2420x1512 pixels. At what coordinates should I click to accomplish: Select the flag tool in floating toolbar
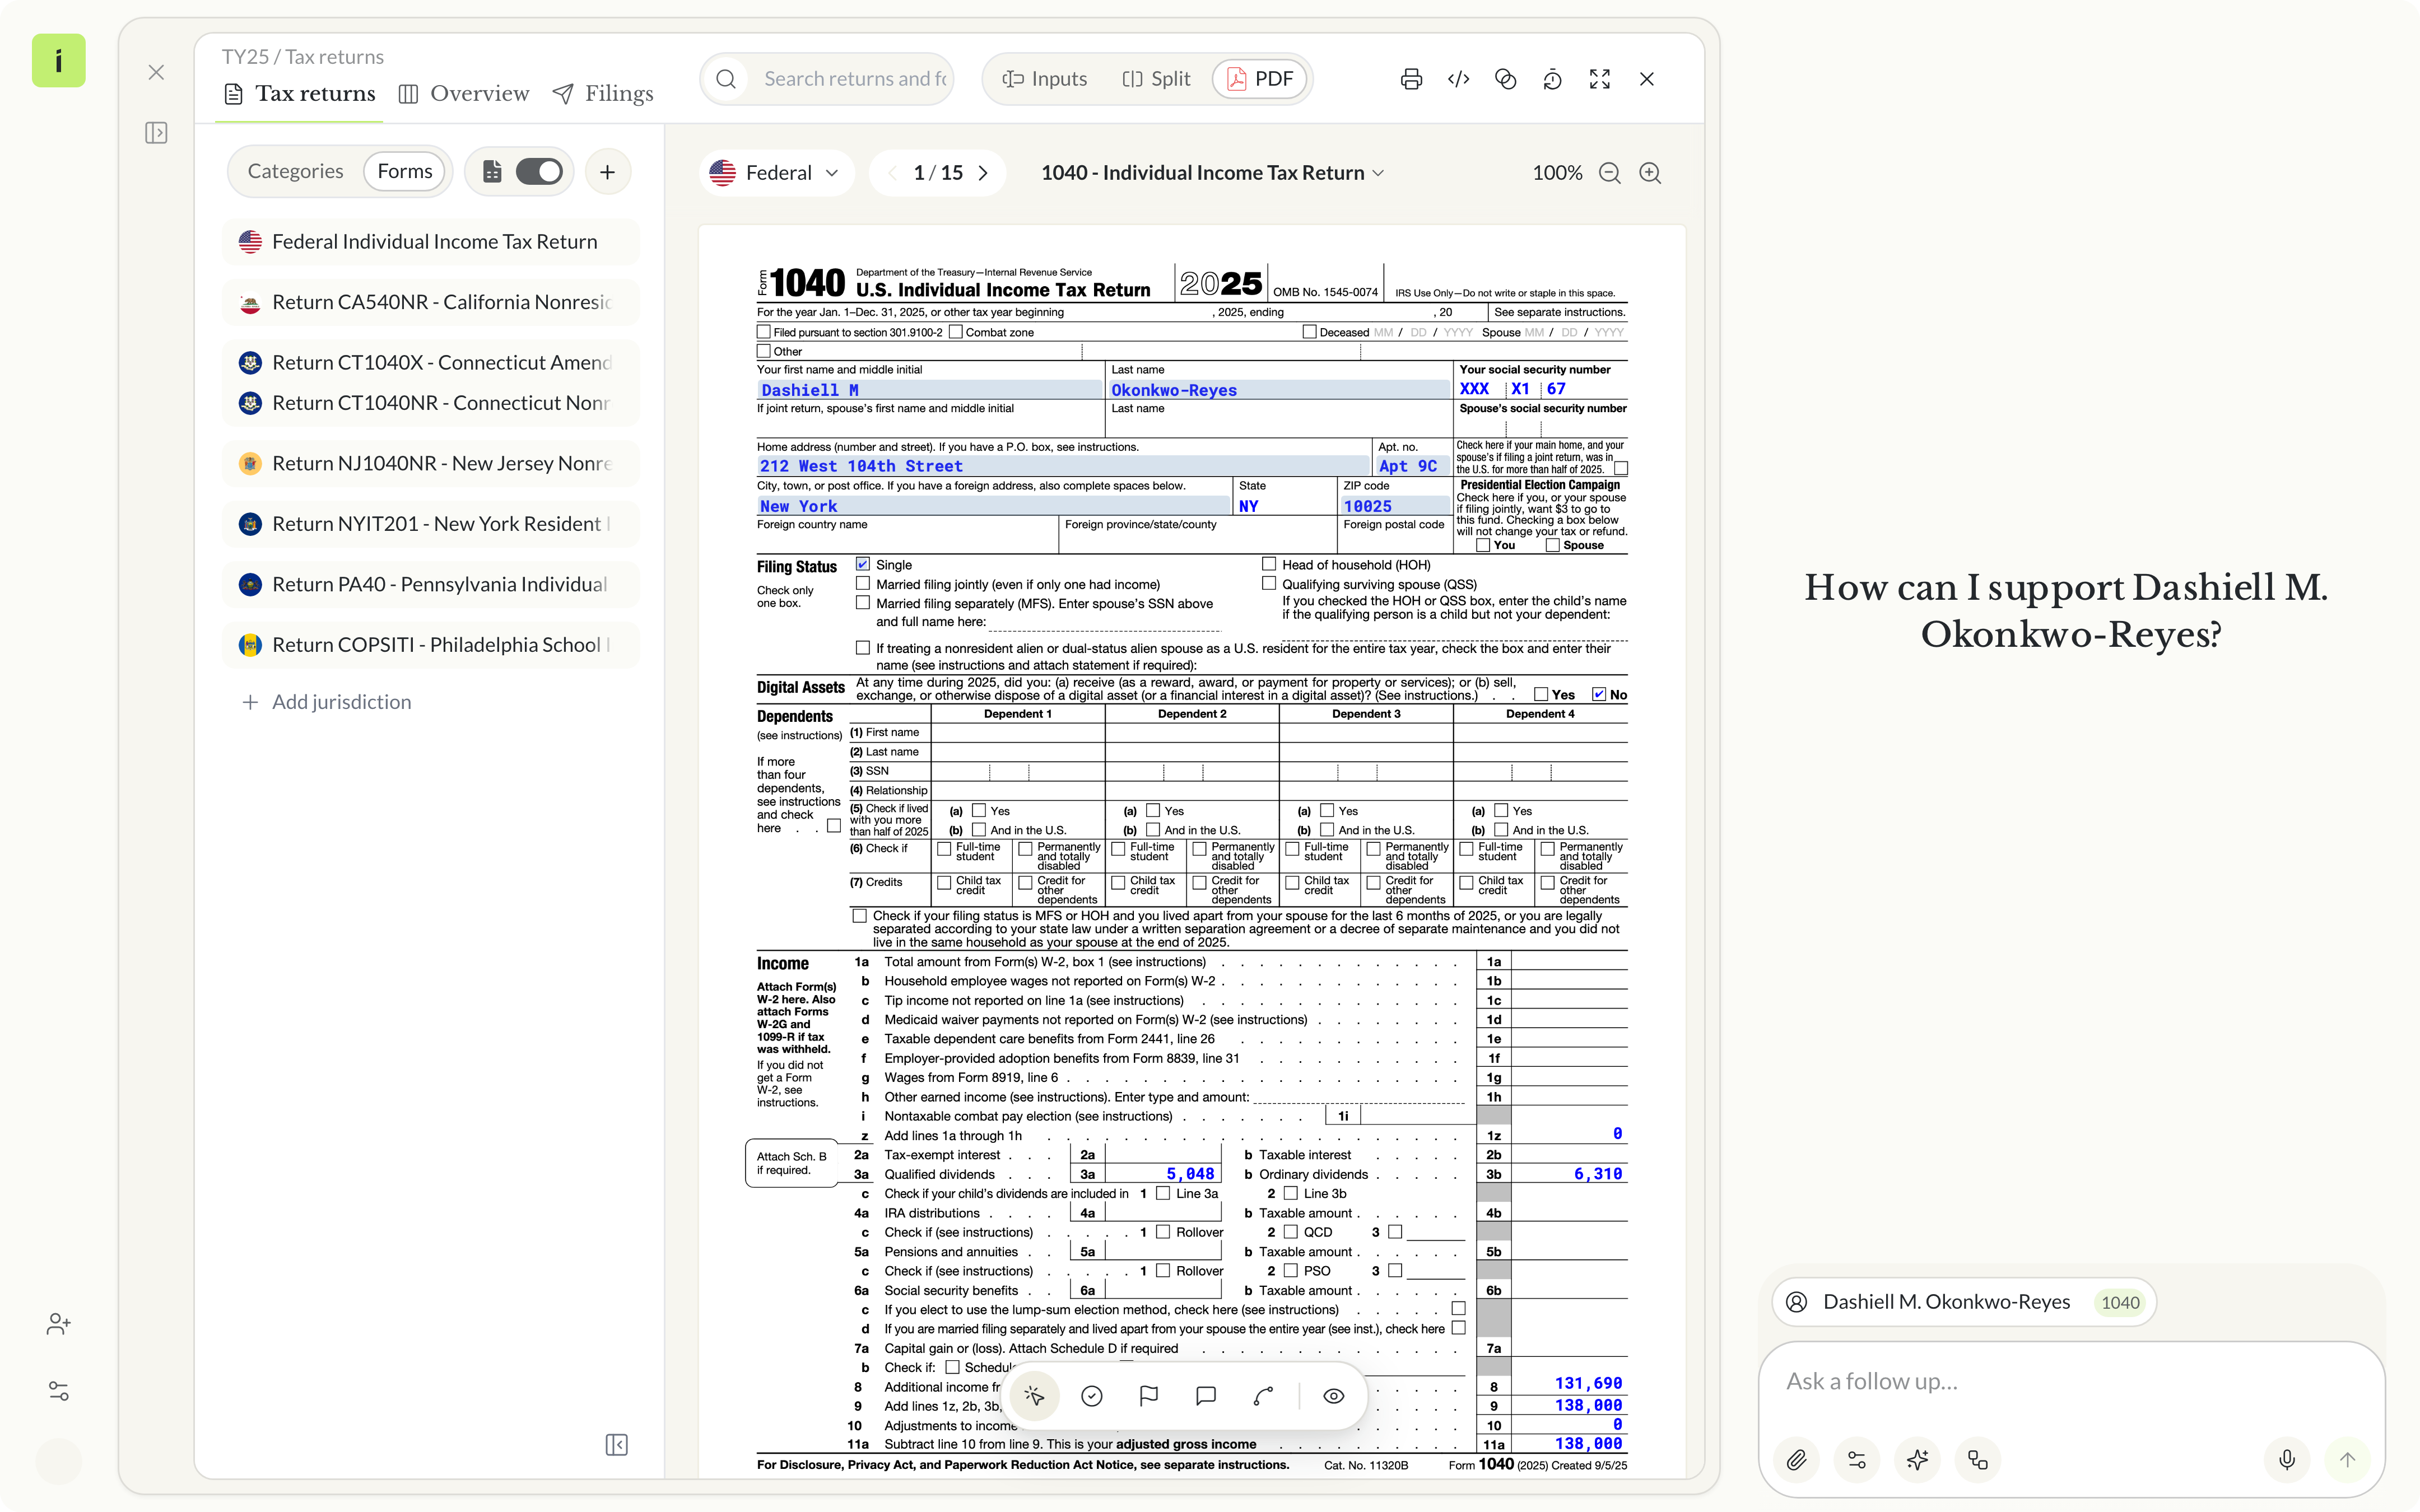click(x=1149, y=1396)
